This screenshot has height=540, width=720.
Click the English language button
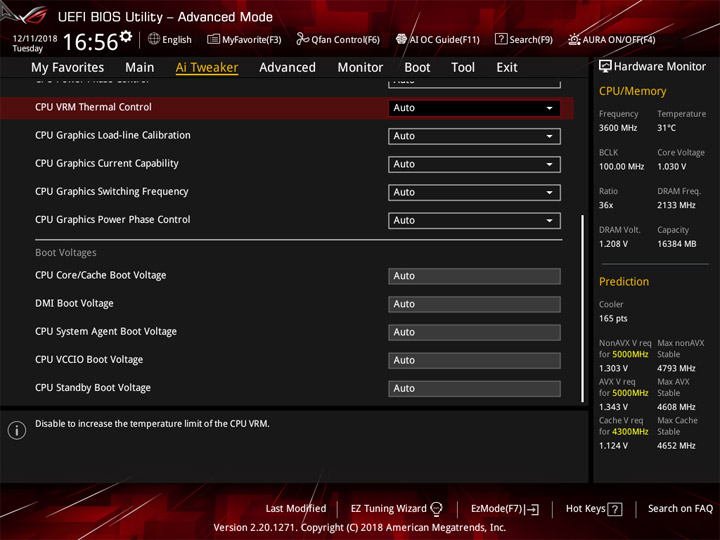click(170, 39)
